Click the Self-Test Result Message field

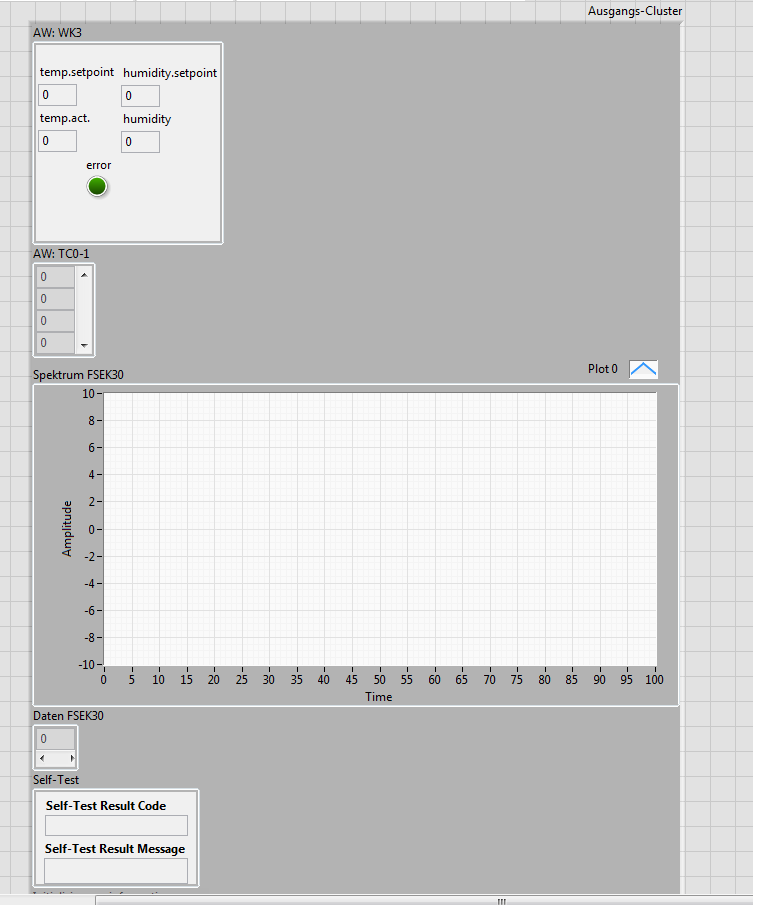coord(116,870)
